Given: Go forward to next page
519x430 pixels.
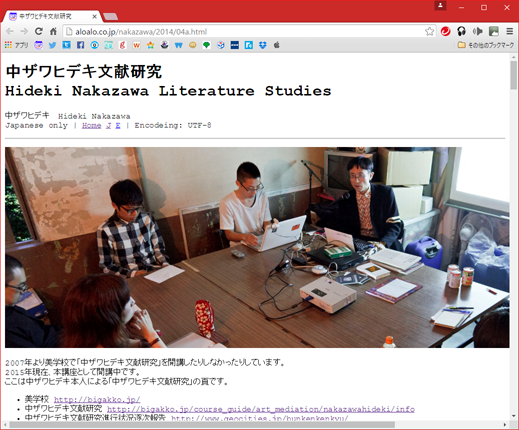Looking at the screenshot, I should point(24,32).
